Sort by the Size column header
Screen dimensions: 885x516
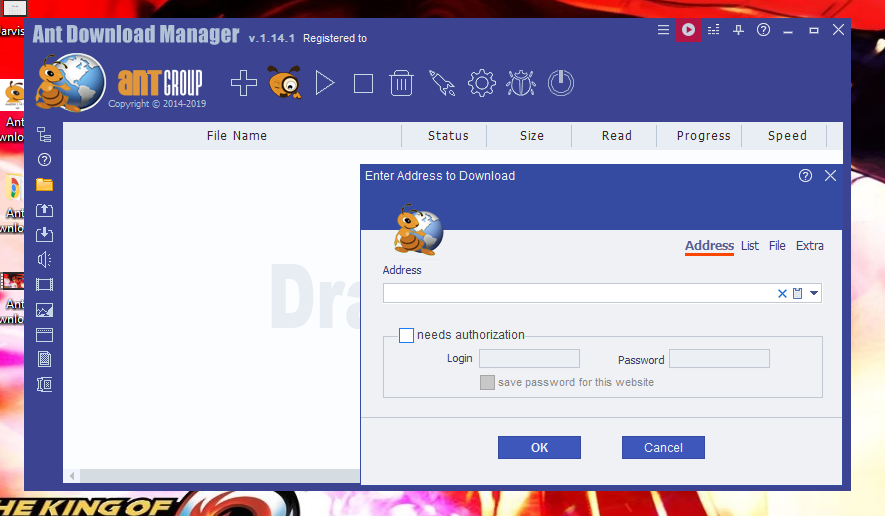tap(532, 135)
